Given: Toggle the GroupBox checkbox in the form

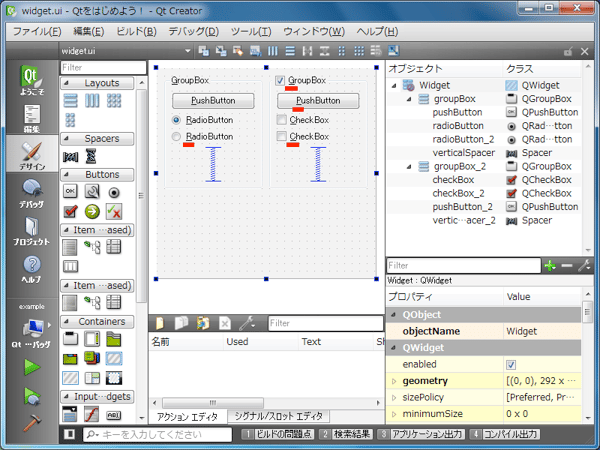Looking at the screenshot, I should click(x=280, y=80).
